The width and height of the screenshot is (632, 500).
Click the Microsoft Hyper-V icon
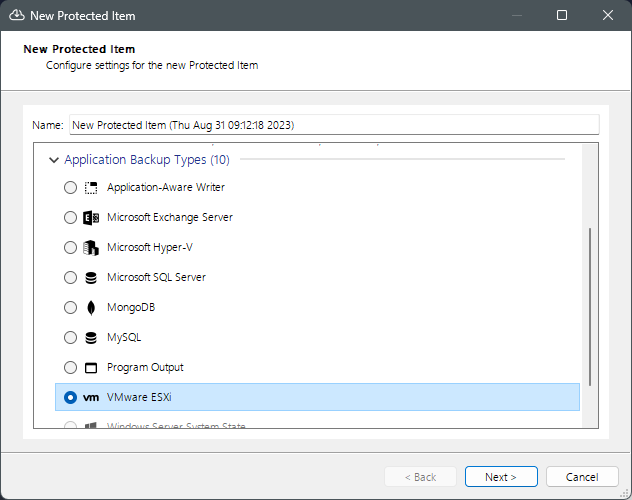pyautogui.click(x=91, y=247)
